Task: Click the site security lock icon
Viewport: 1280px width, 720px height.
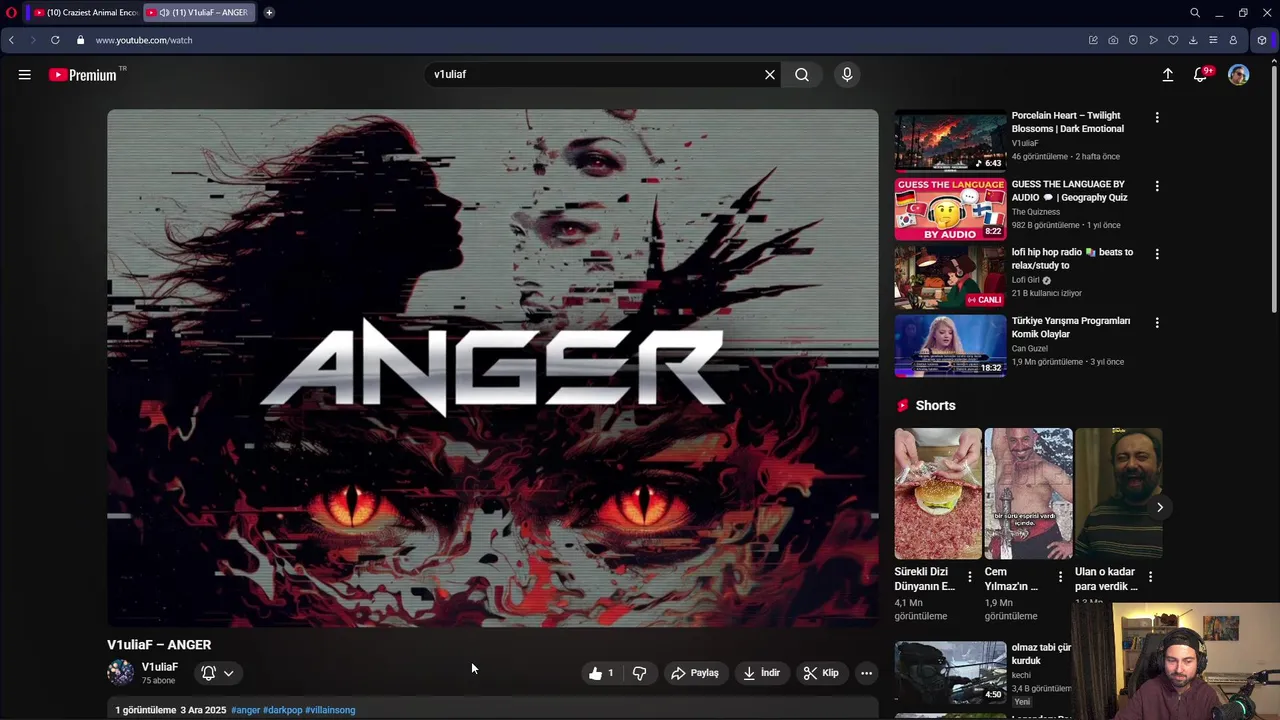Action: (81, 40)
